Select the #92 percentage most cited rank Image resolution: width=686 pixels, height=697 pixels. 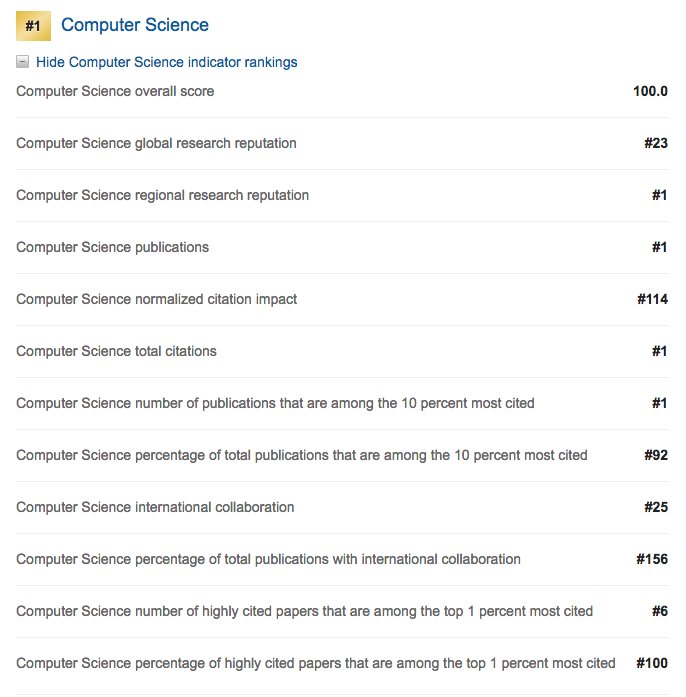[656, 455]
